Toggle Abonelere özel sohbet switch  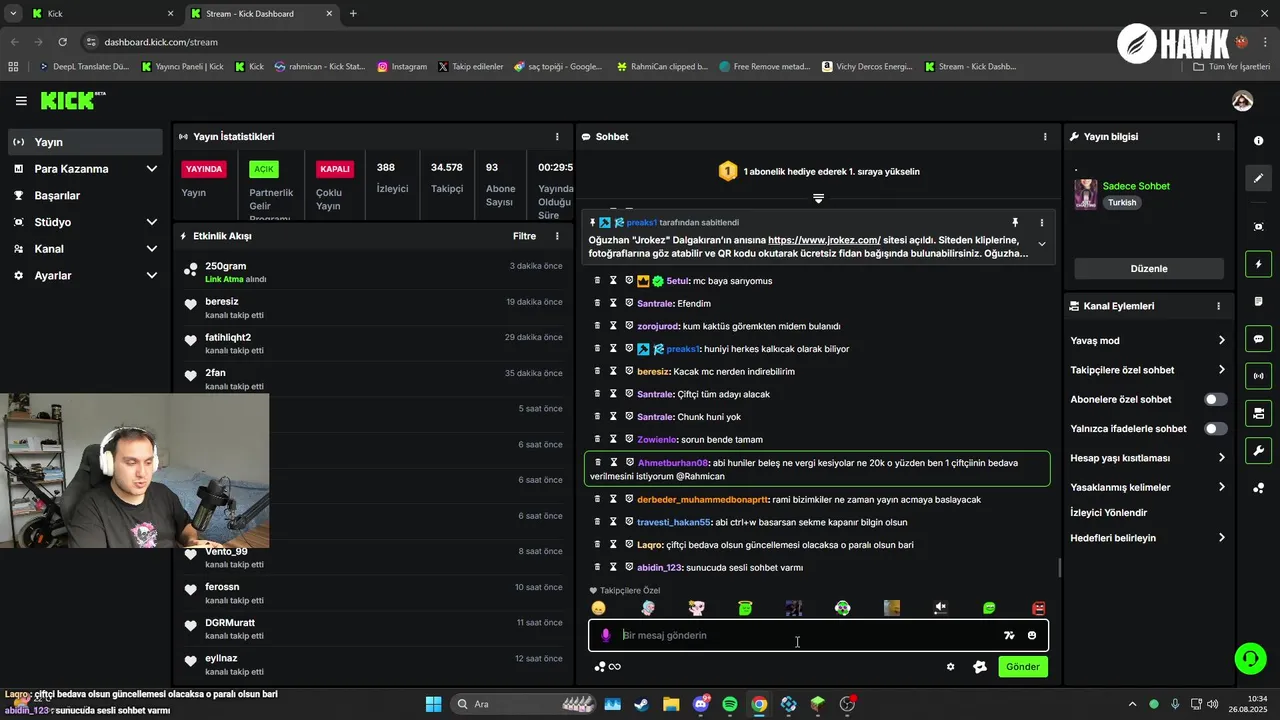pos(1215,399)
